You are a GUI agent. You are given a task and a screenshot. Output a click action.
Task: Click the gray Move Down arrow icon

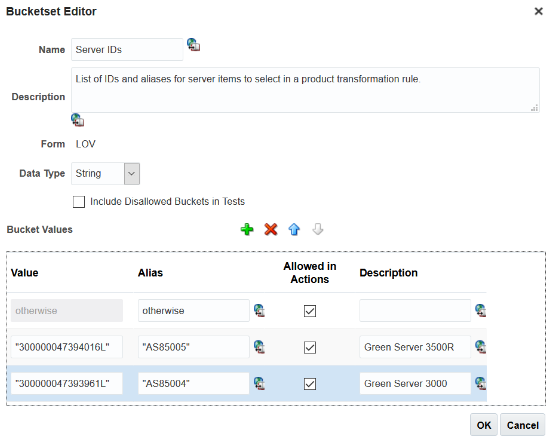tap(318, 229)
